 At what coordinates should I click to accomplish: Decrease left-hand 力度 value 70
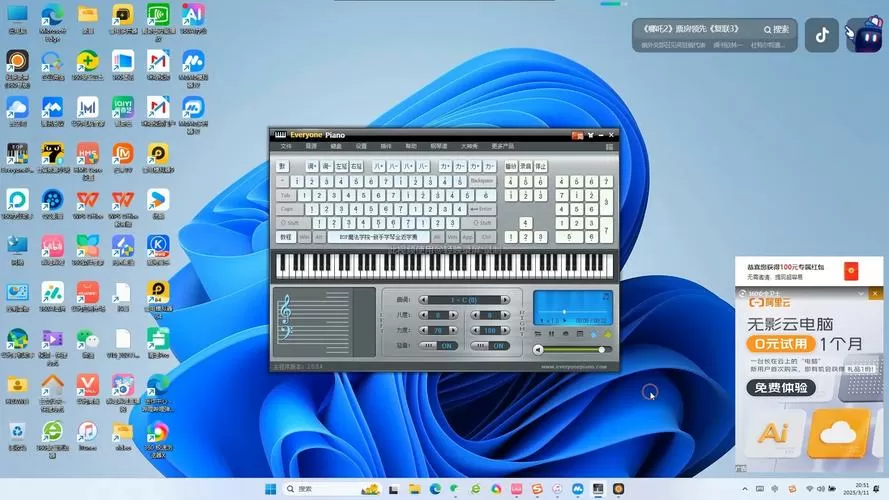point(423,330)
